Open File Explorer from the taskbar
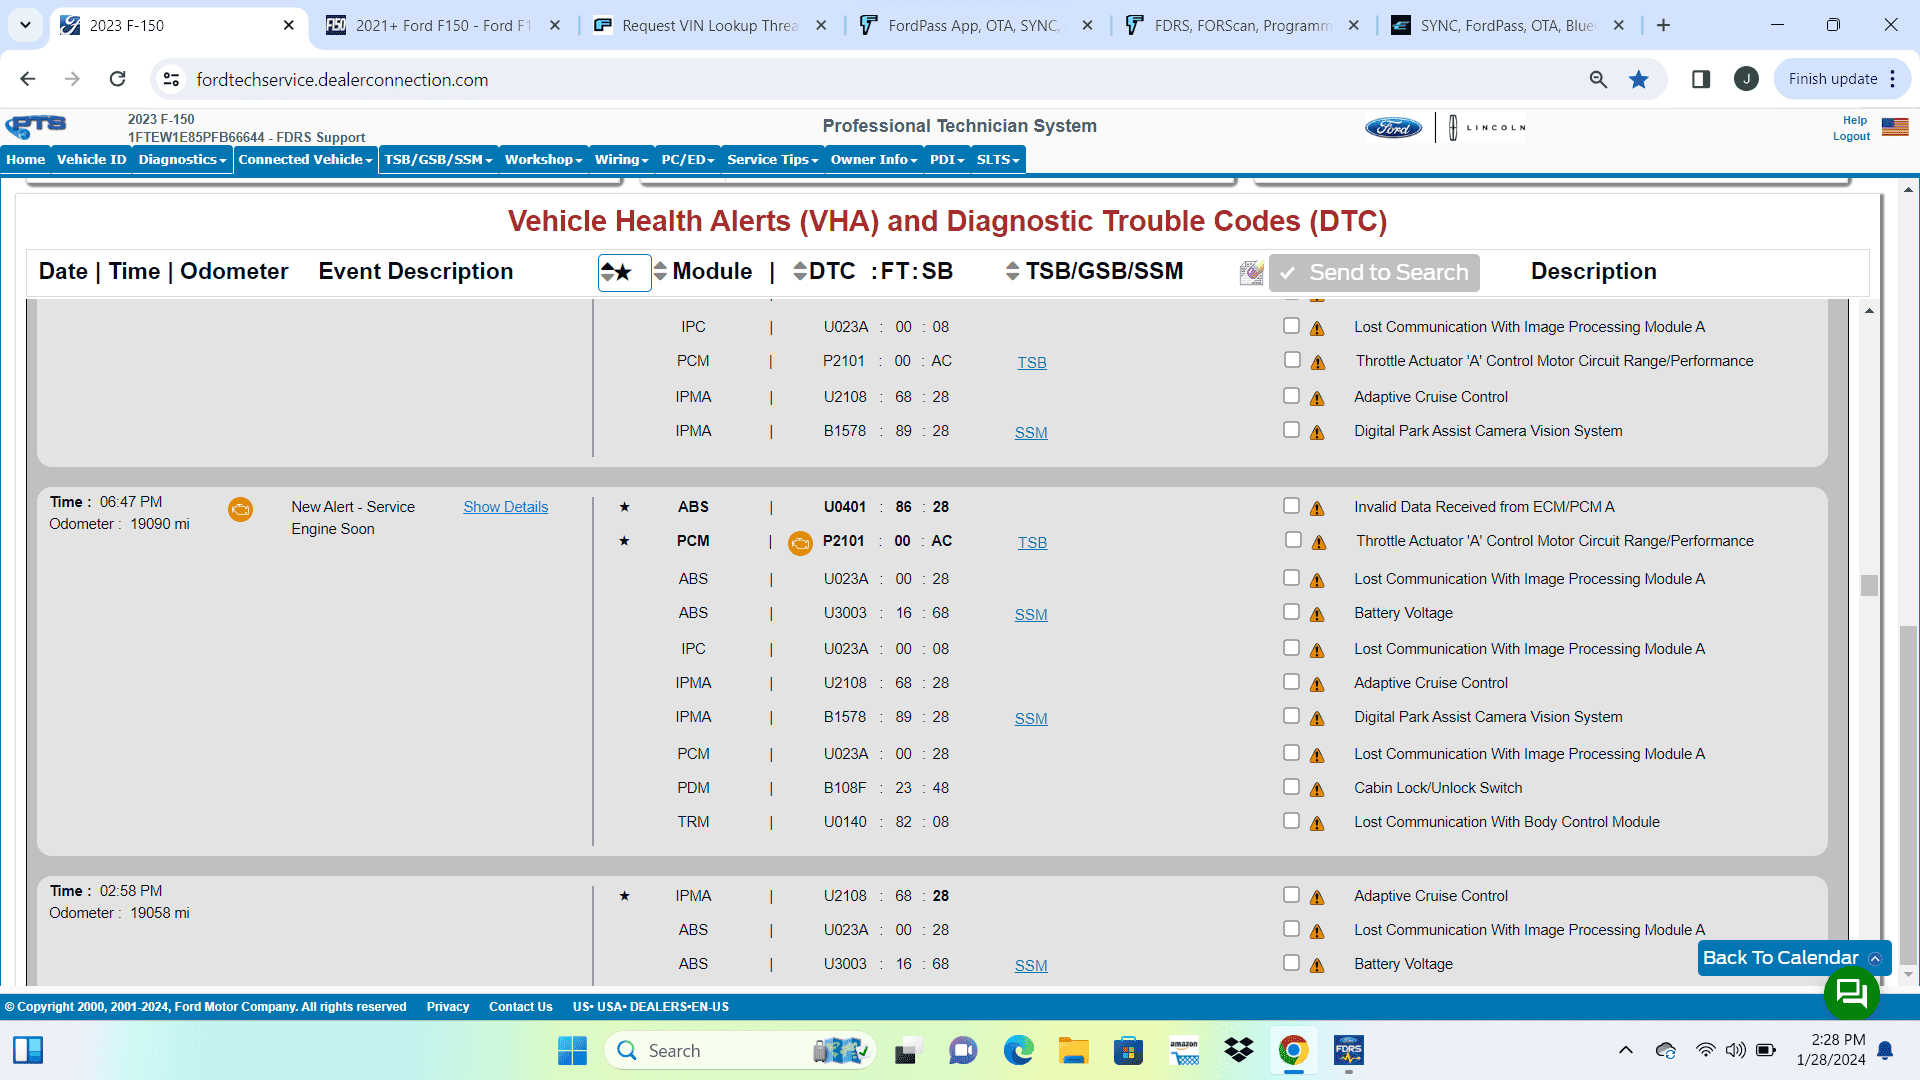This screenshot has height=1080, width=1920. coord(1074,1051)
